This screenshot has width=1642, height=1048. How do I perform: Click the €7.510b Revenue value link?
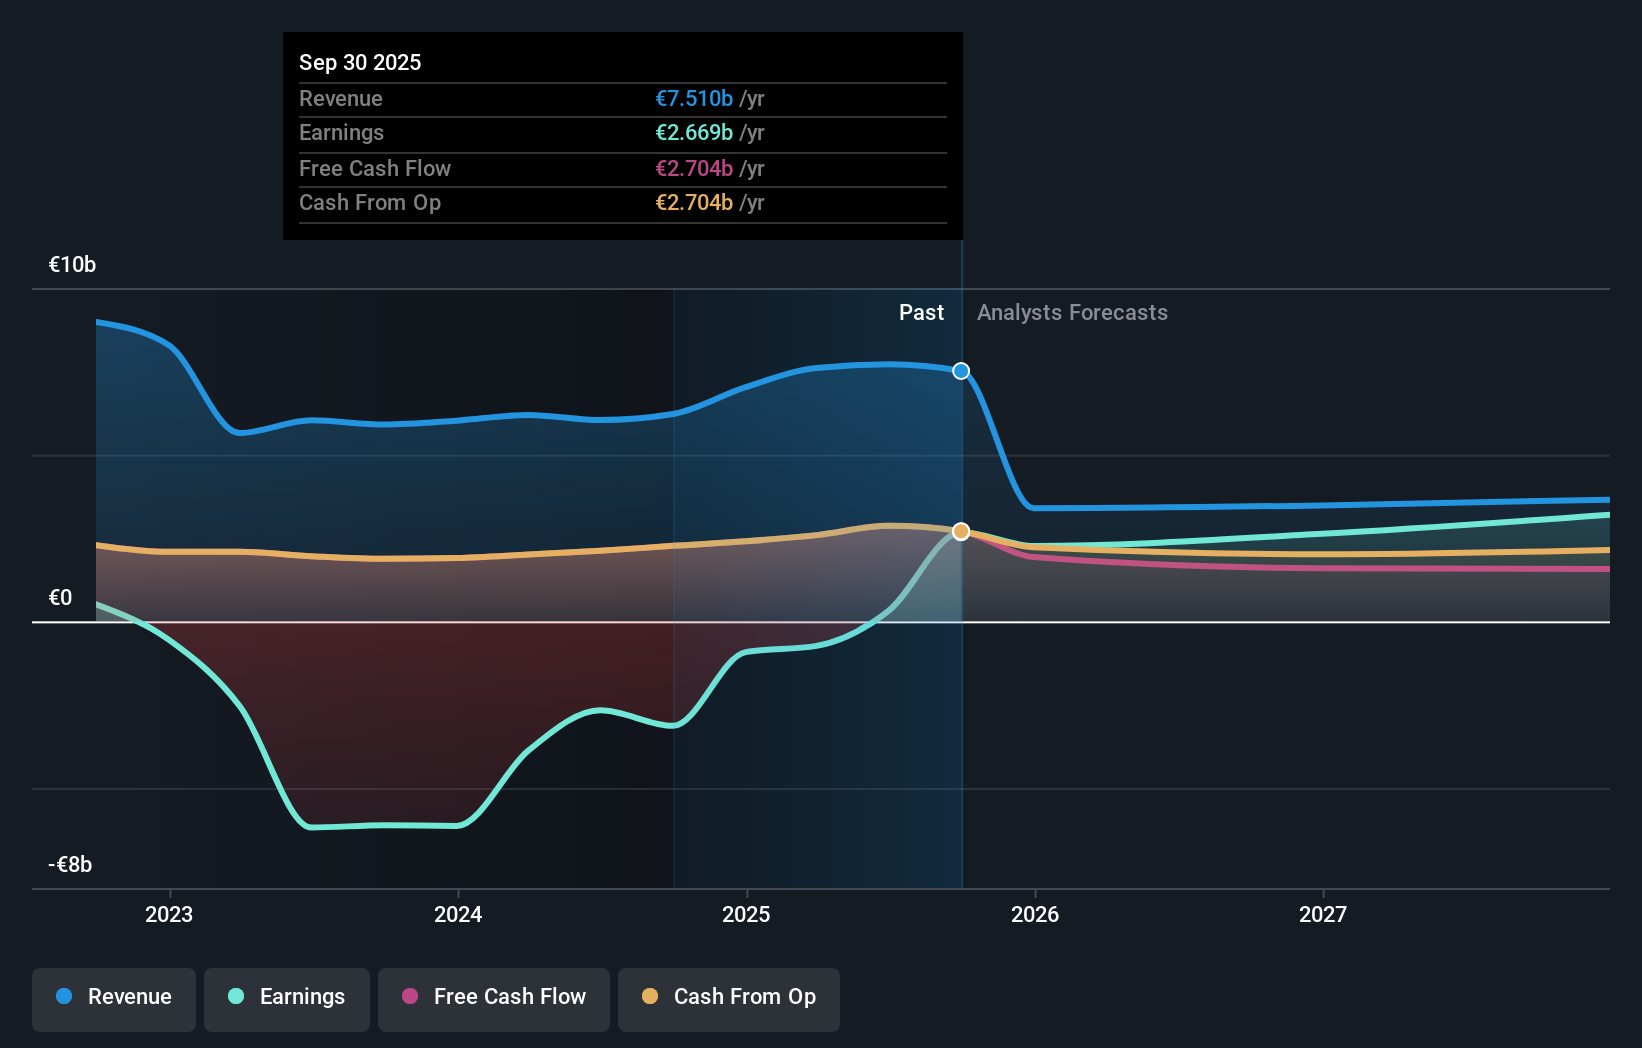[694, 98]
